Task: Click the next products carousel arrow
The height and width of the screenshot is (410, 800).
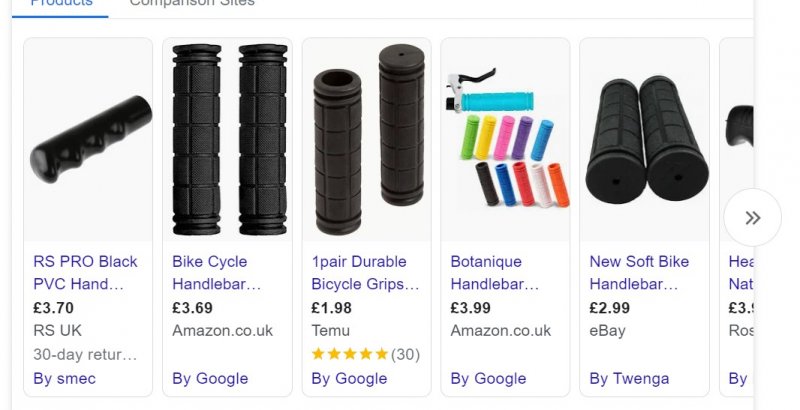Action: coord(752,218)
